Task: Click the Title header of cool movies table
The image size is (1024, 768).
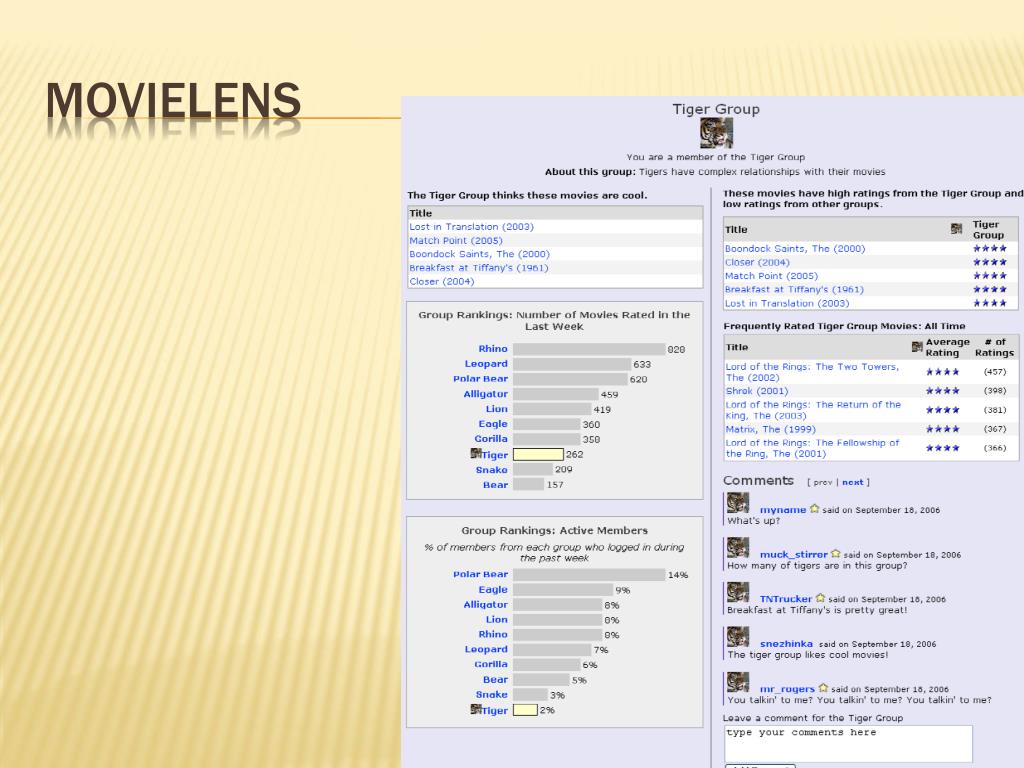Action: tap(421, 213)
